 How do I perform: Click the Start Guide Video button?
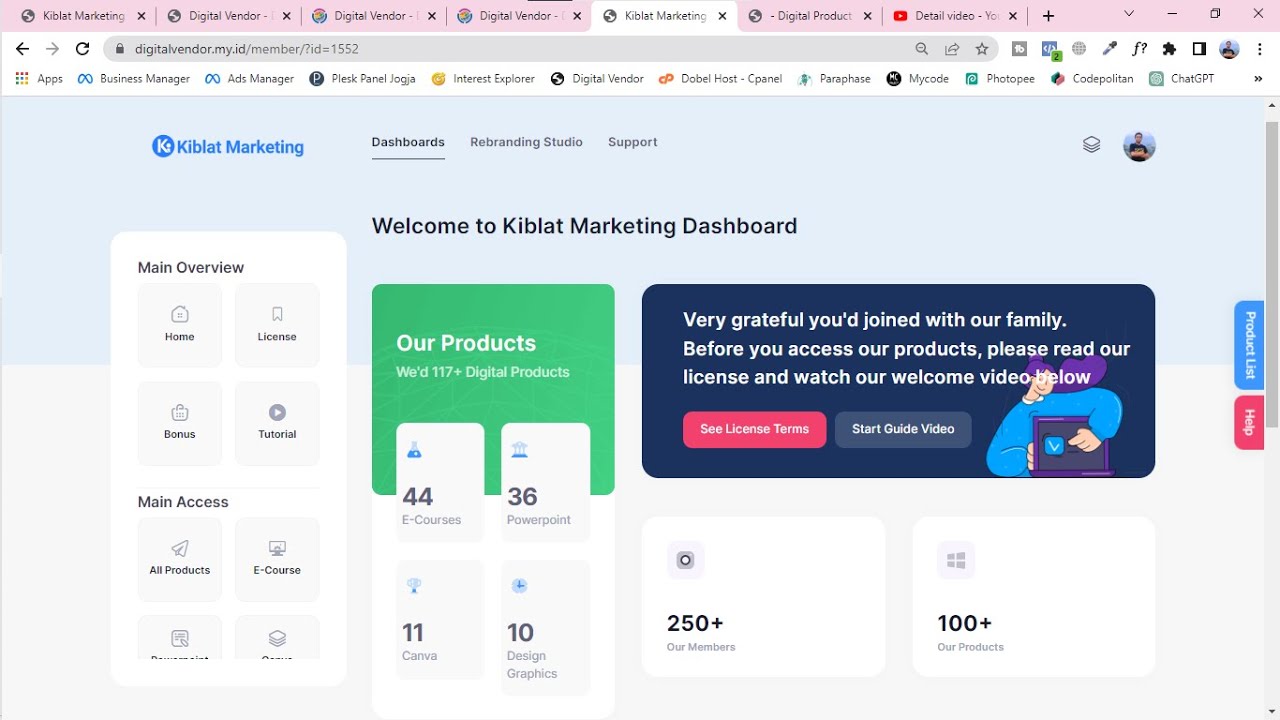(903, 429)
